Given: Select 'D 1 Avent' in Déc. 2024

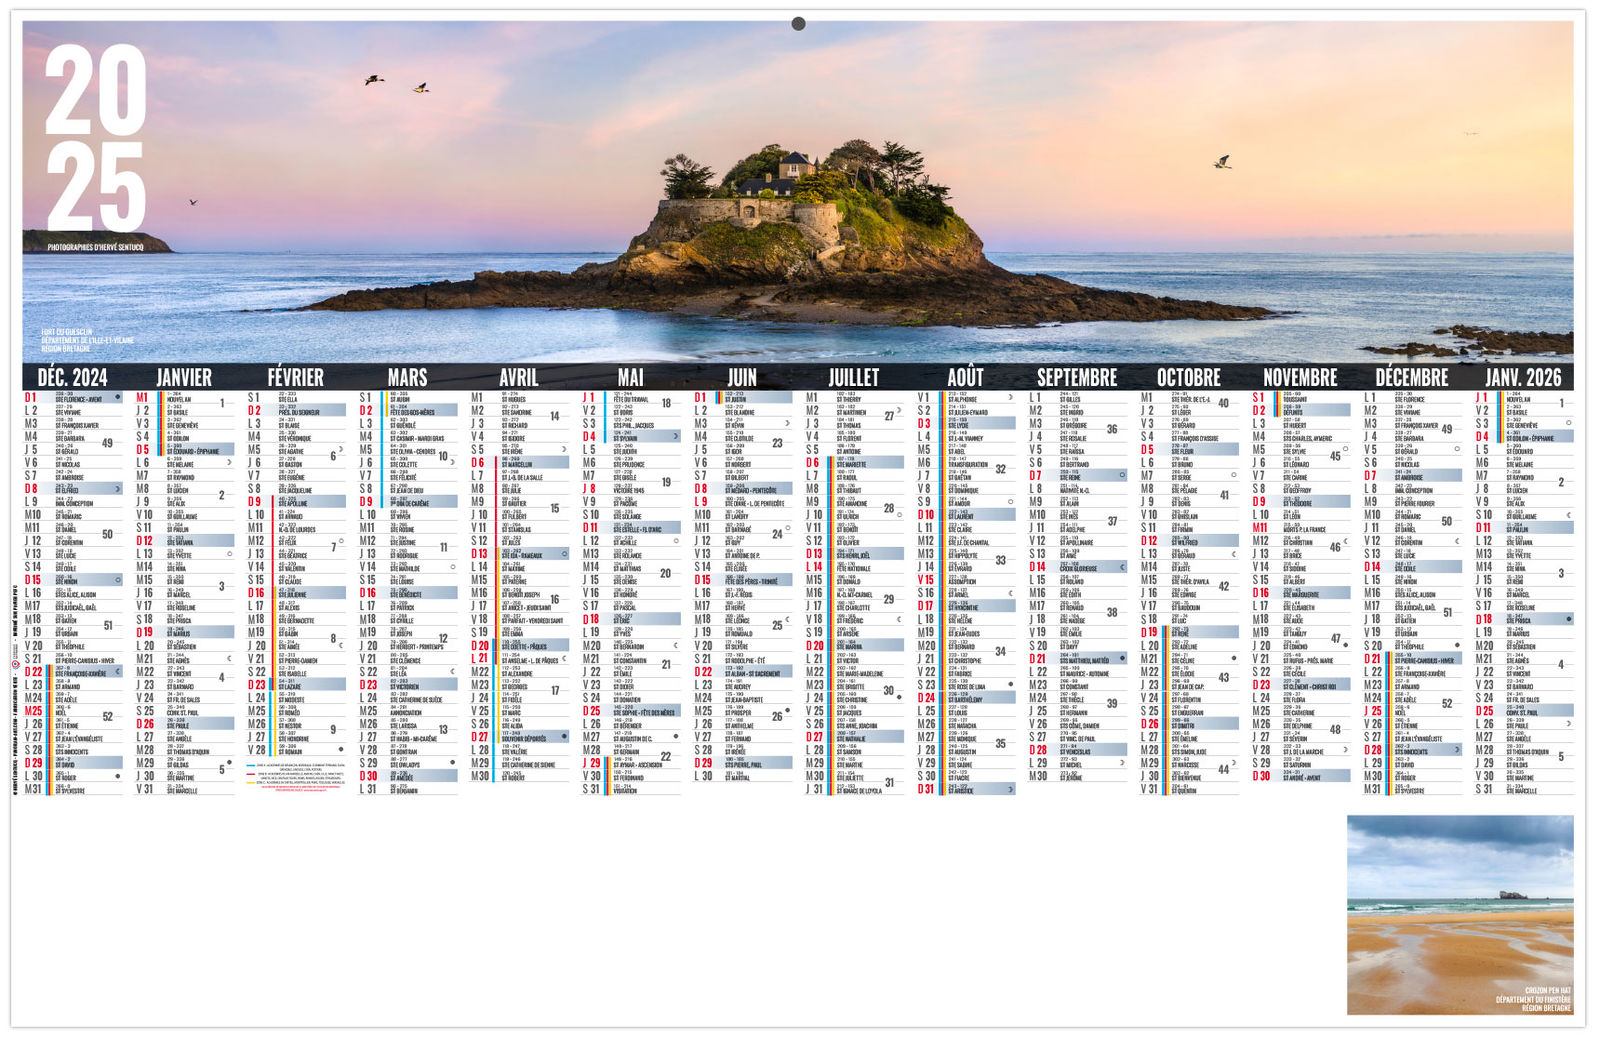Looking at the screenshot, I should click(72, 398).
